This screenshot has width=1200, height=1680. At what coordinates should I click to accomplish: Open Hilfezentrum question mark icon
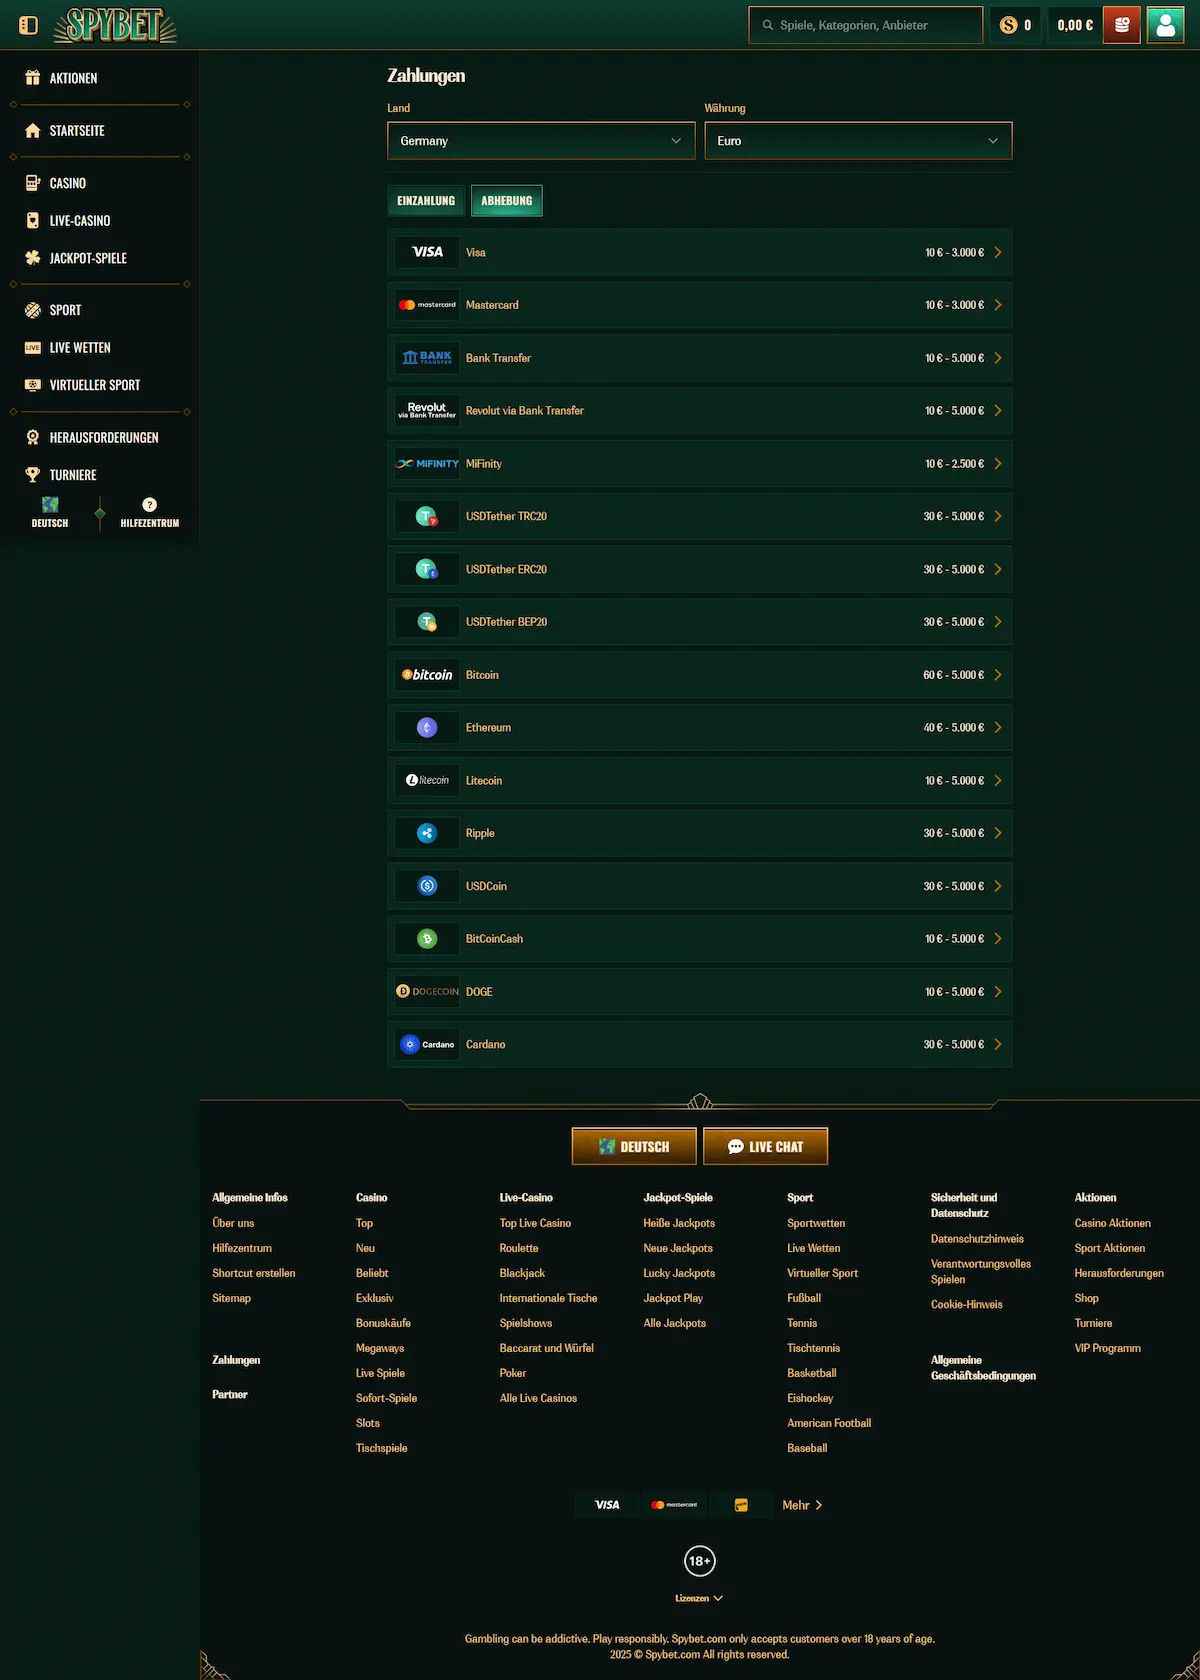149,505
